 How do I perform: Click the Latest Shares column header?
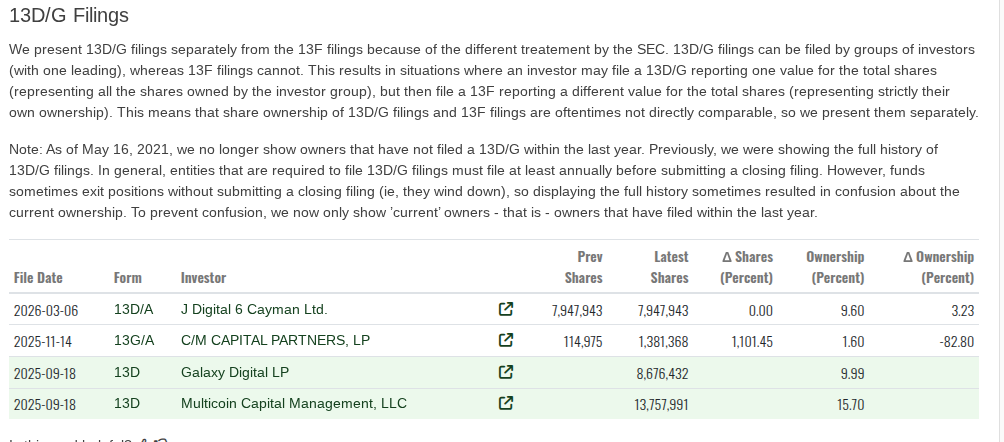[x=670, y=268]
